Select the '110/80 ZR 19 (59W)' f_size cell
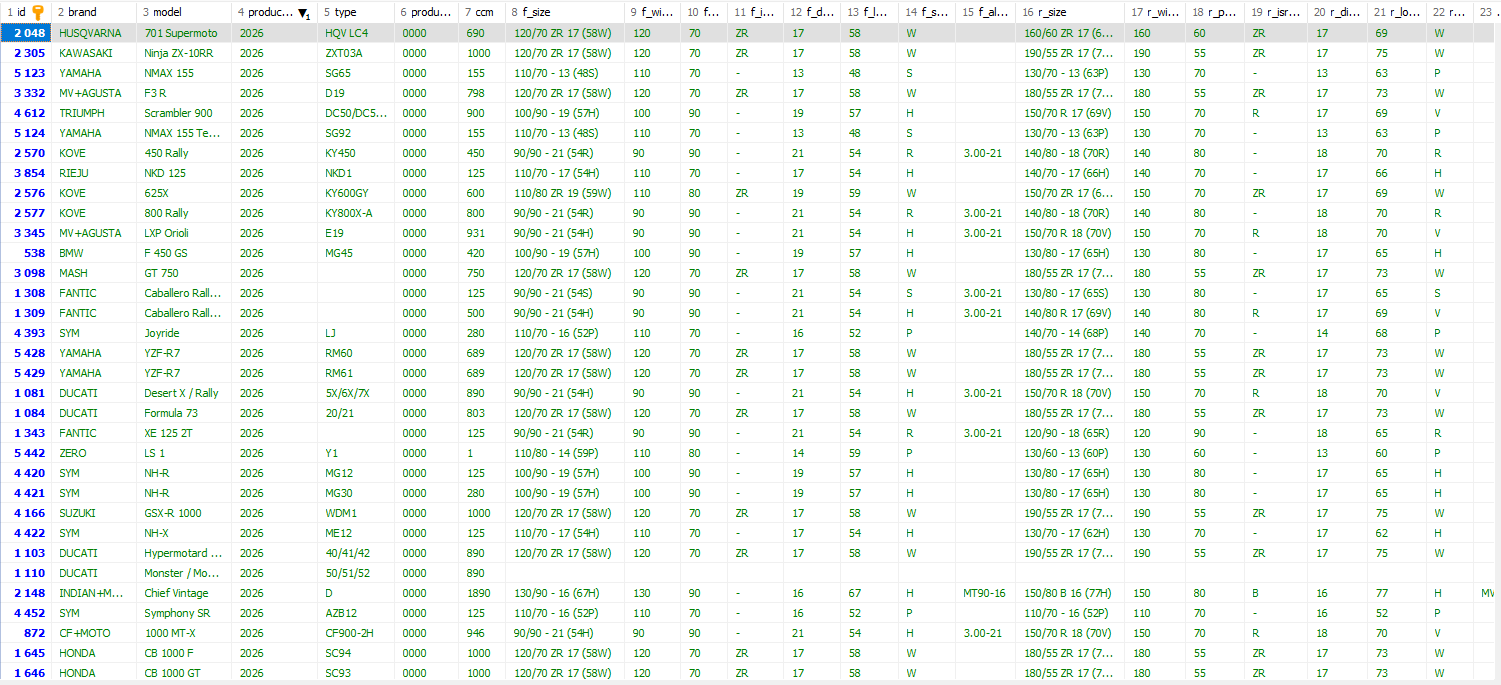This screenshot has width=1501, height=685. click(x=565, y=193)
